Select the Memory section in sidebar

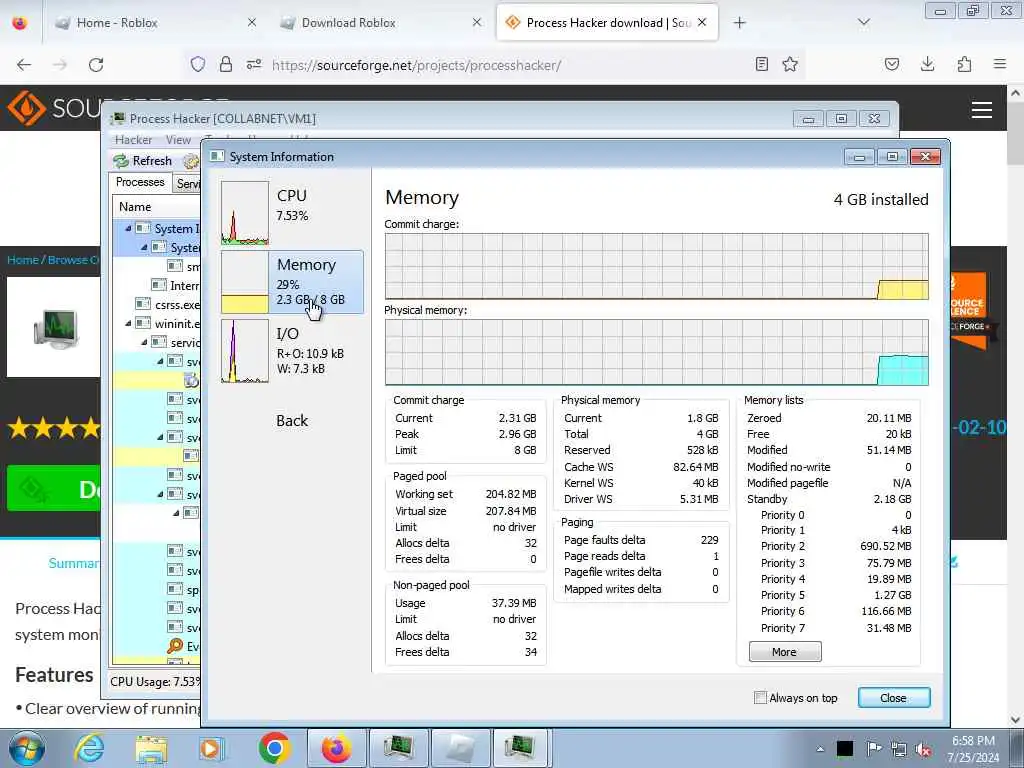[292, 282]
